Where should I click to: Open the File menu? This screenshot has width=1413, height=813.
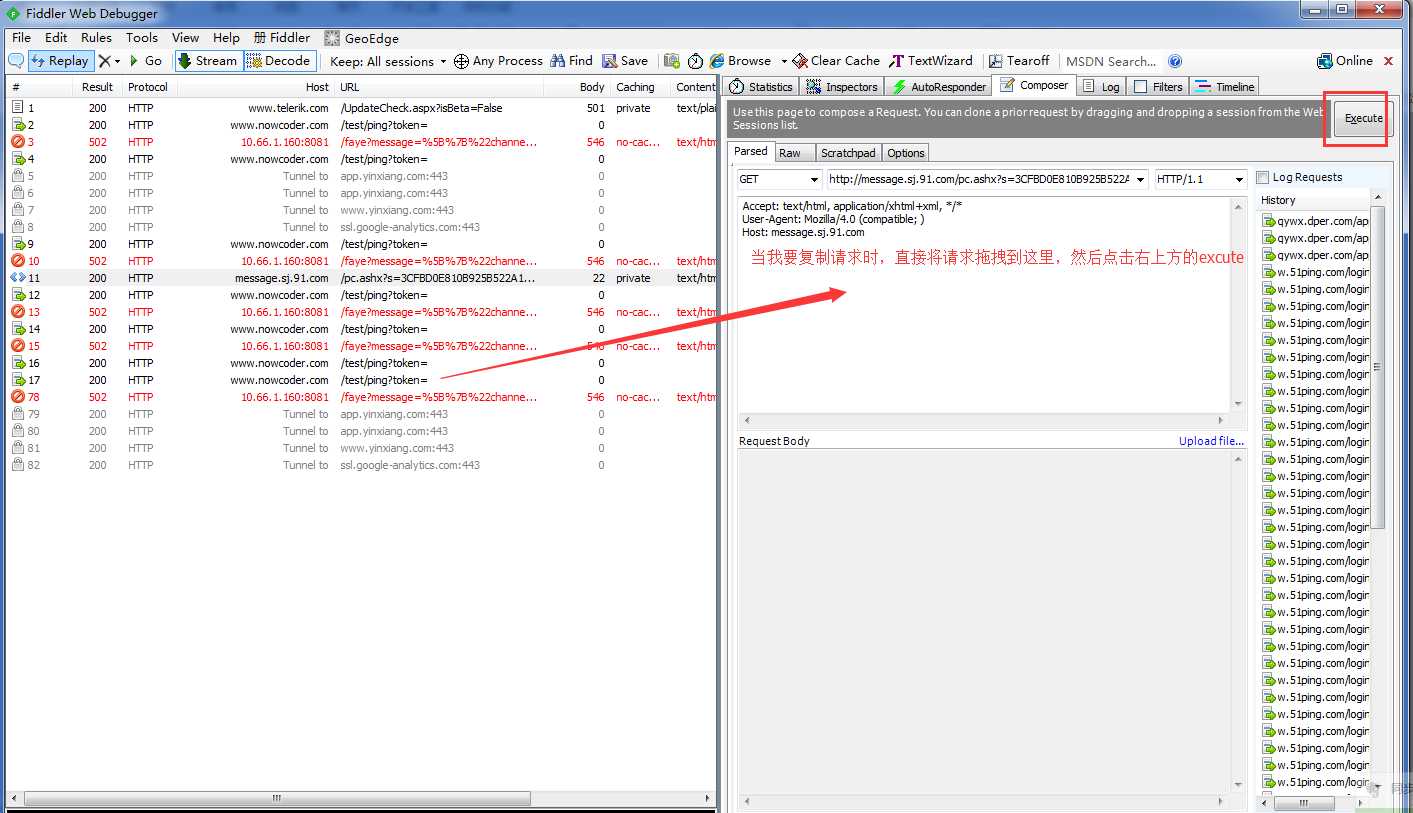[x=21, y=38]
